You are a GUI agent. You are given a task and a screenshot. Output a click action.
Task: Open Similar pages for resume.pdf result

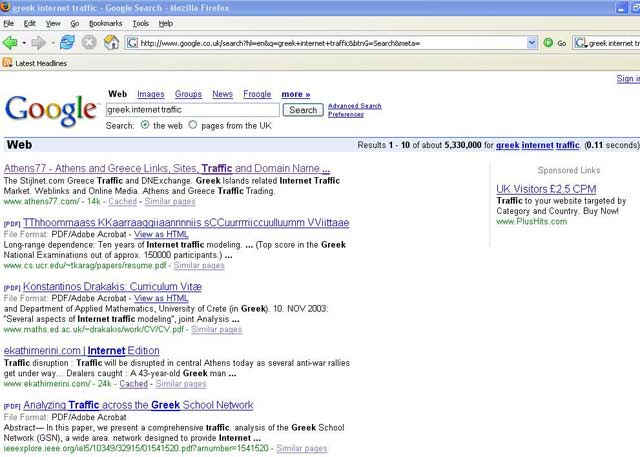tap(199, 265)
